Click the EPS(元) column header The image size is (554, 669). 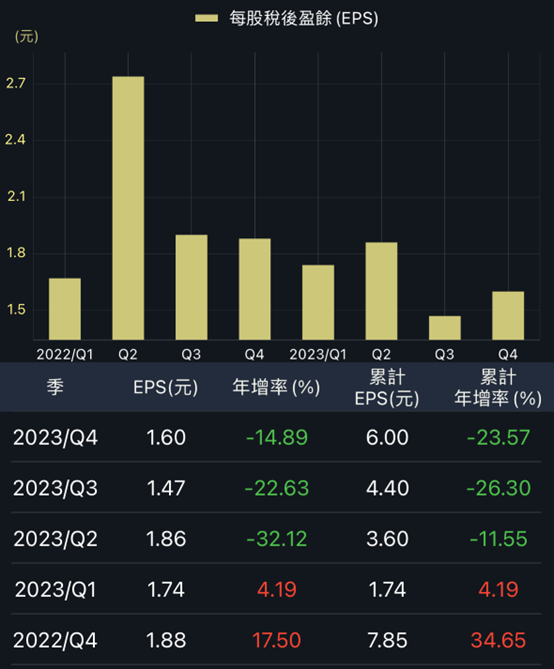[x=166, y=387]
